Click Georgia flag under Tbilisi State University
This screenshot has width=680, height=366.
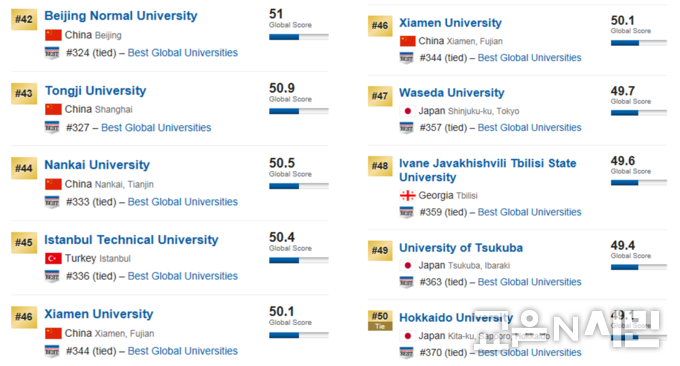(407, 196)
